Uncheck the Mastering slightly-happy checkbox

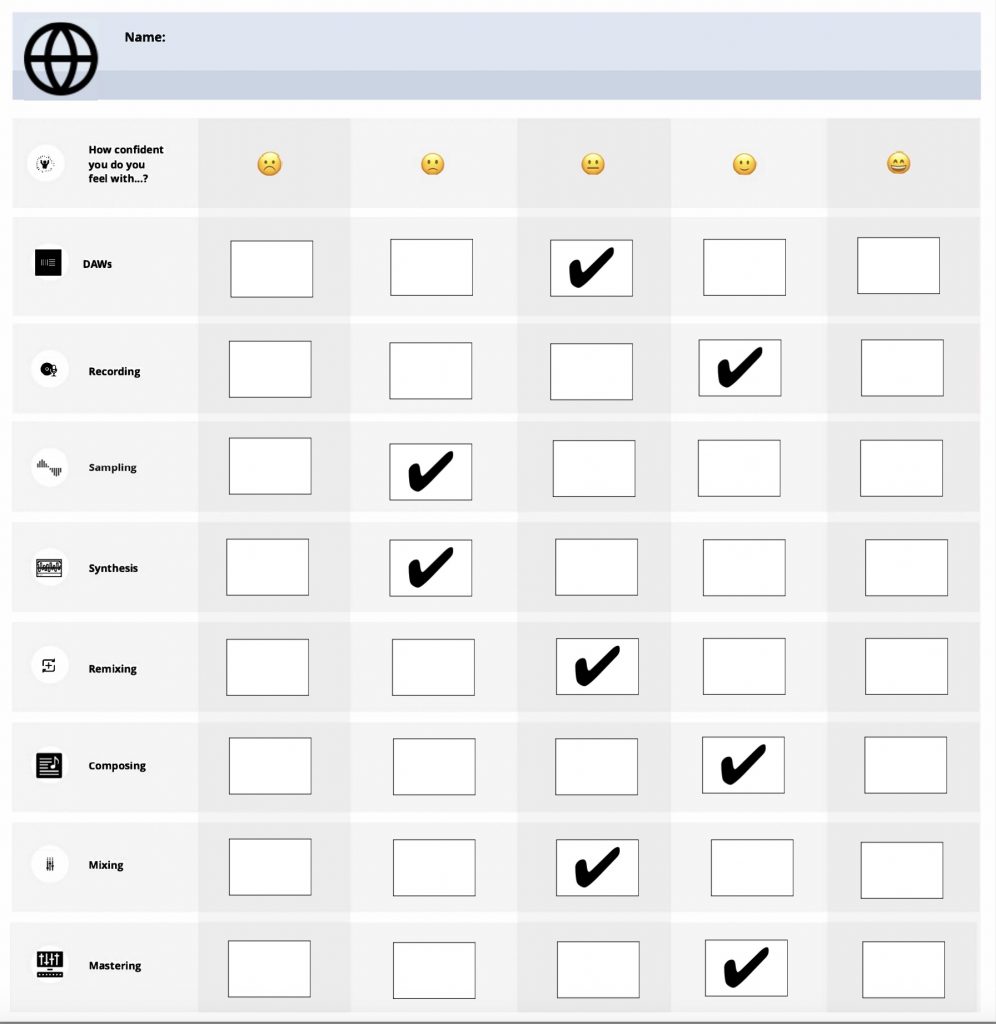[746, 968]
